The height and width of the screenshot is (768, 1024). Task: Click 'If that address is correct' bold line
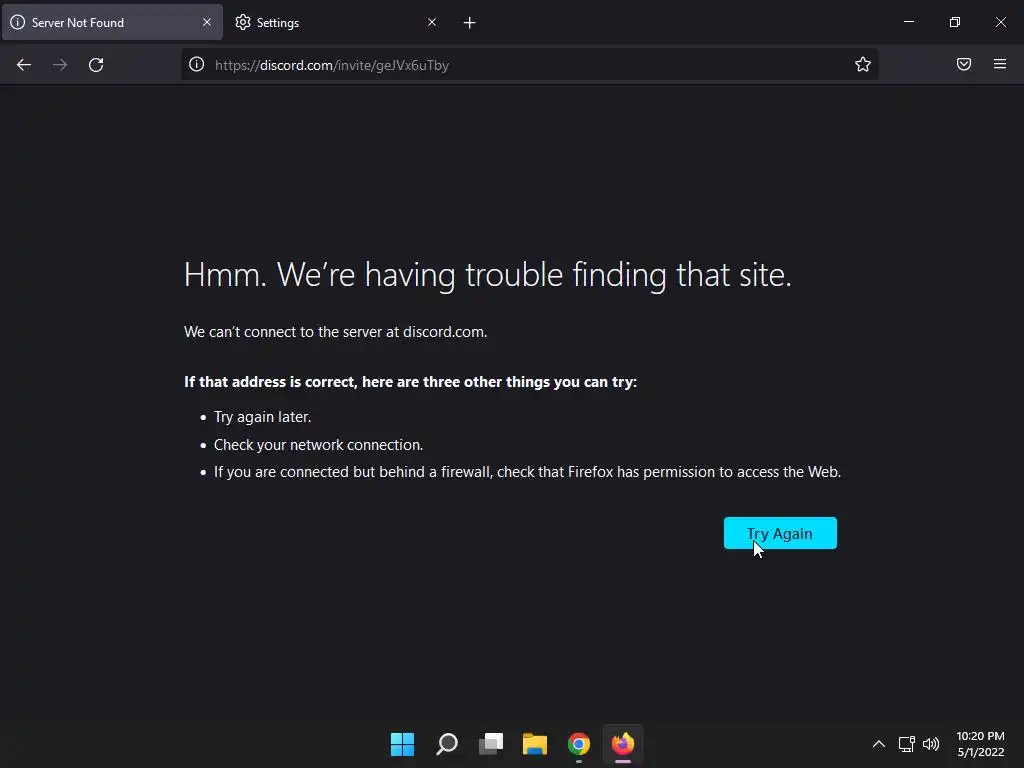click(x=410, y=381)
